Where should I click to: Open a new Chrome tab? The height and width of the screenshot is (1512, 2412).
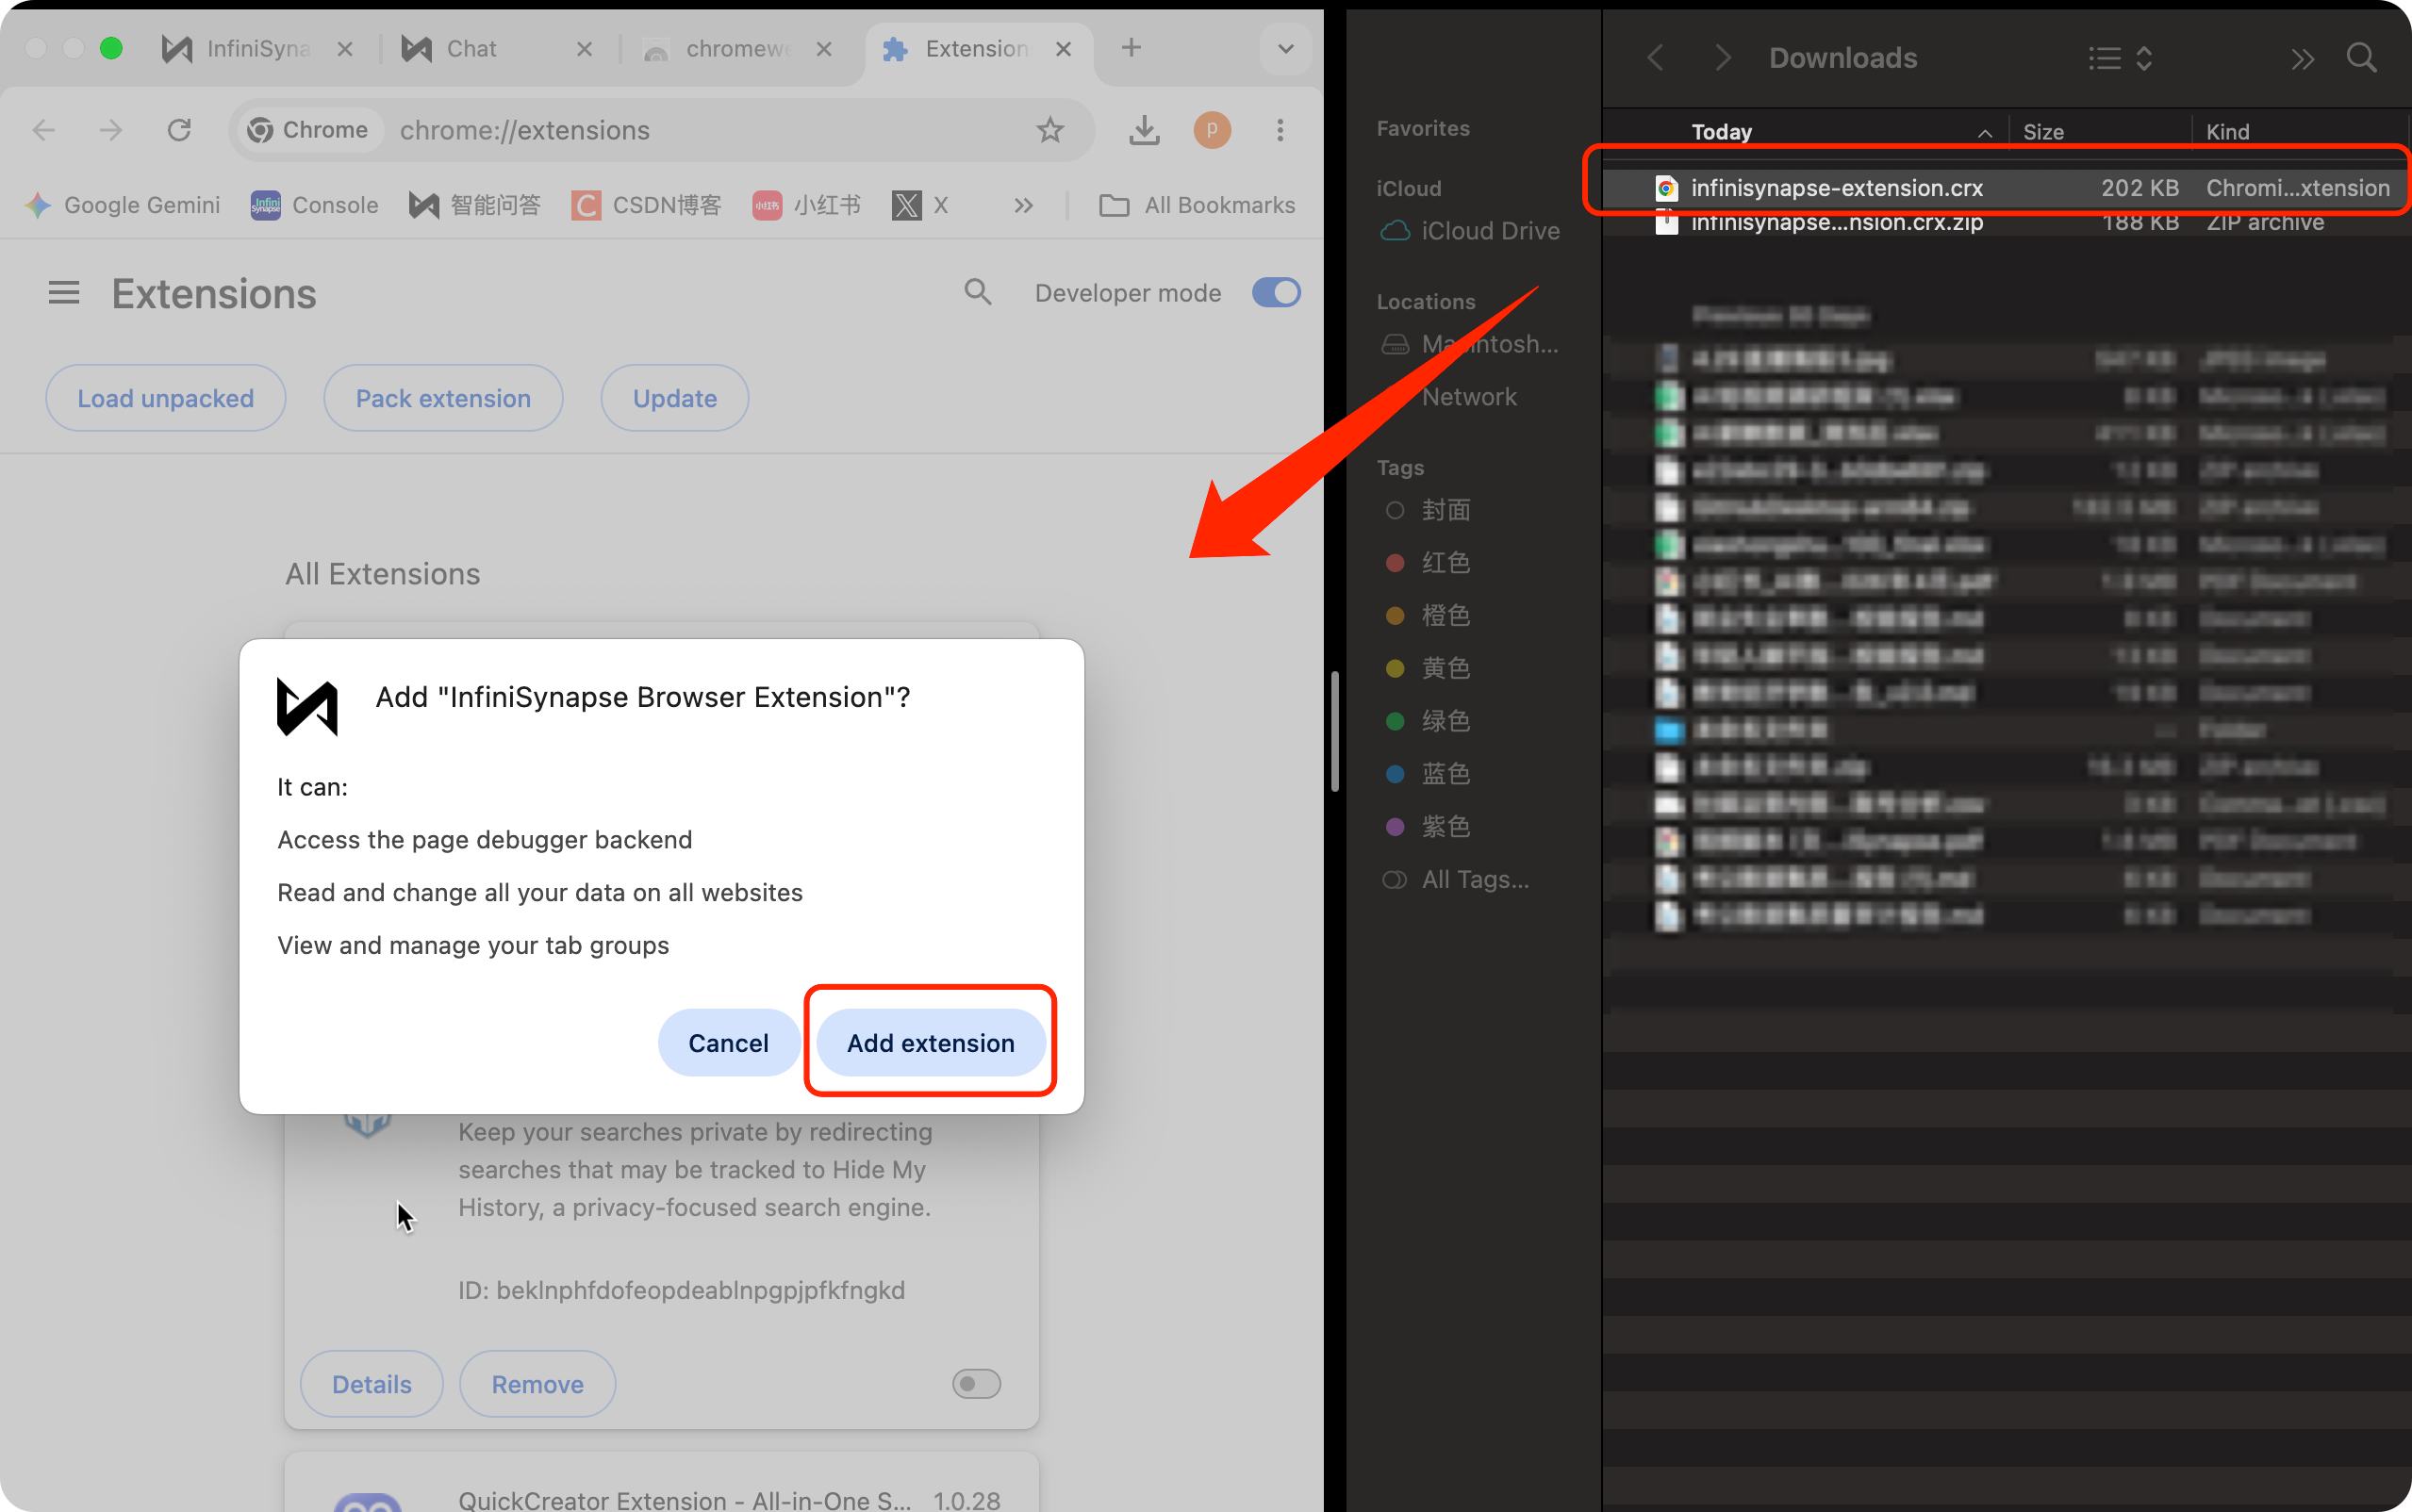point(1131,48)
